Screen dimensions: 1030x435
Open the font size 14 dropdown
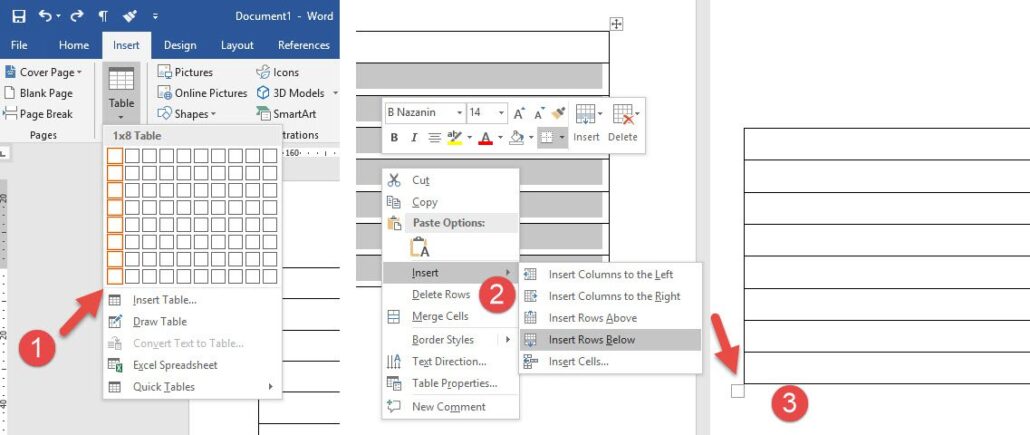[x=501, y=113]
